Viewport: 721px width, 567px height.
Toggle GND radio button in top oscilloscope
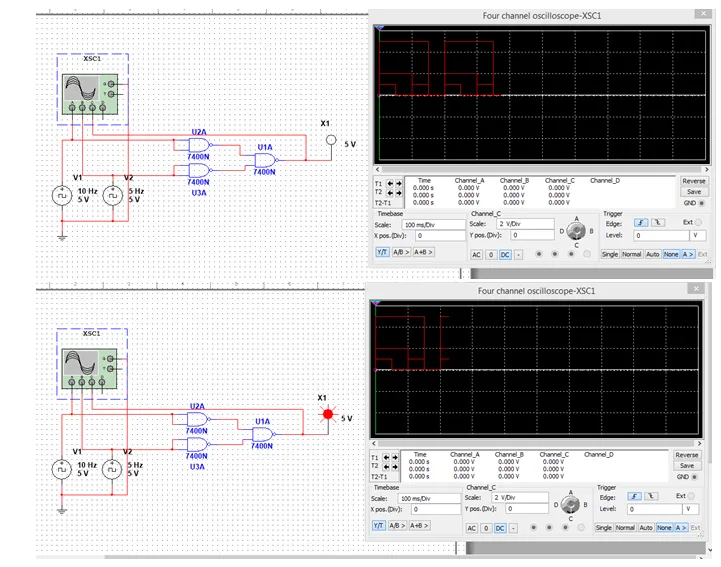pos(701,202)
